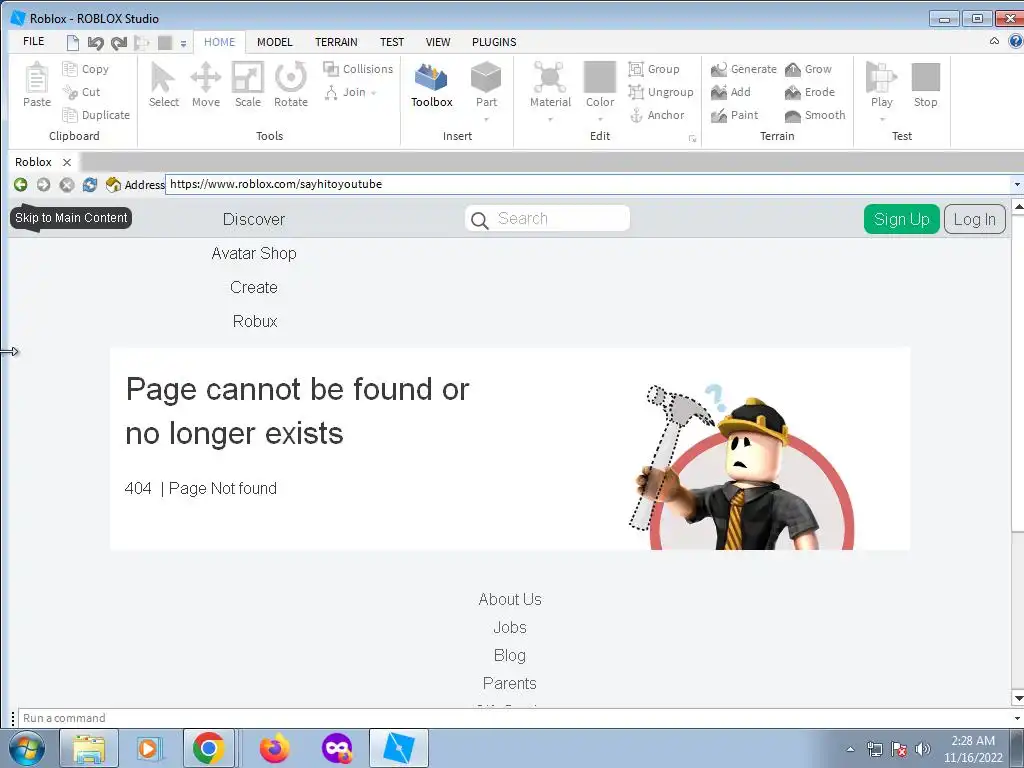Pick the Select tool arrow

pyautogui.click(x=163, y=85)
